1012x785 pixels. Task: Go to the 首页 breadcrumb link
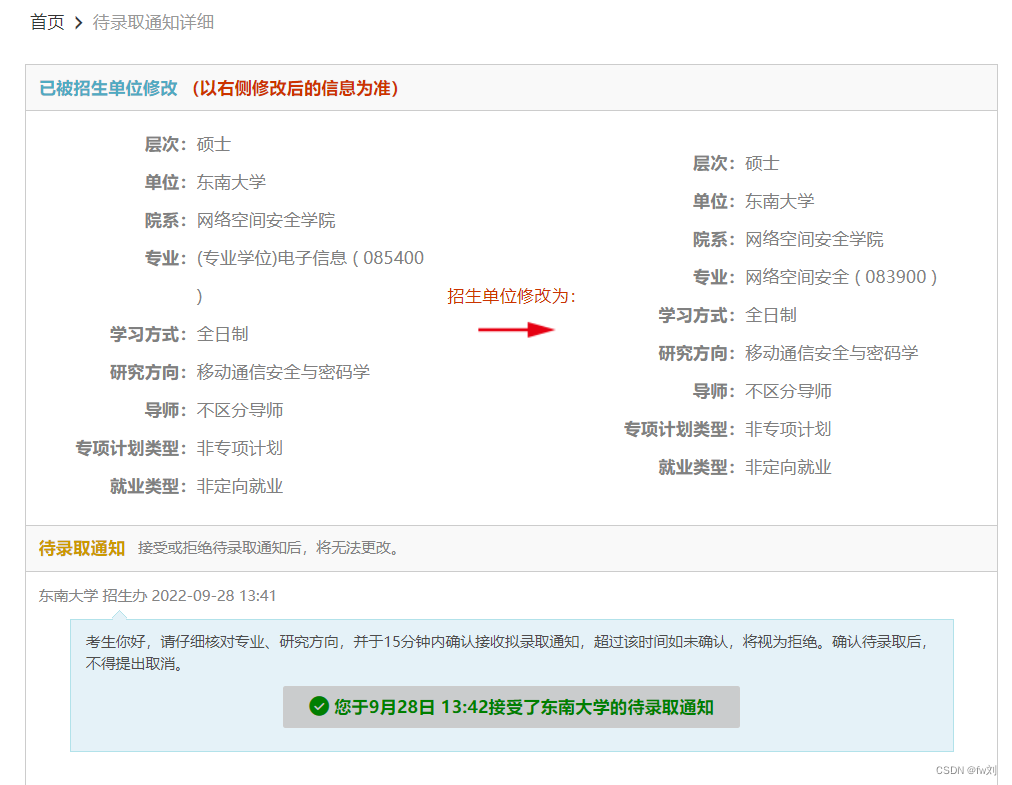tap(47, 23)
